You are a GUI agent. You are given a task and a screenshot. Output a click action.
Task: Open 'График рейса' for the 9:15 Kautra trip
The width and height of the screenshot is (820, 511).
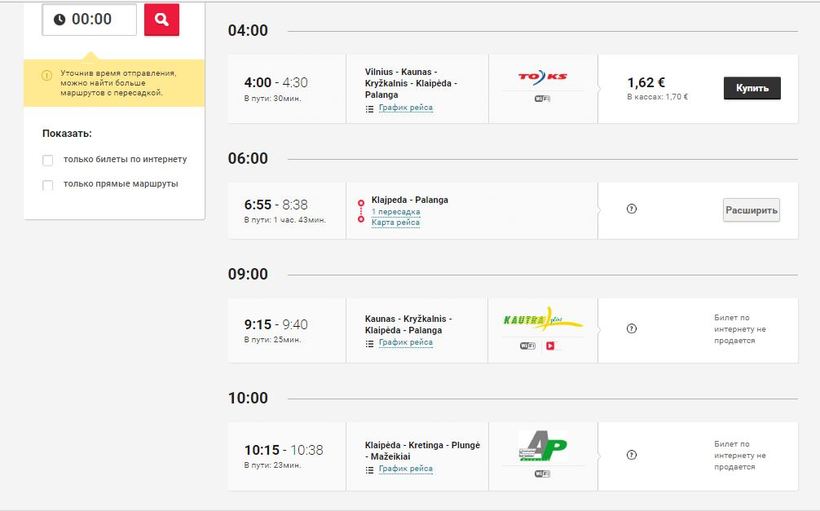click(405, 343)
